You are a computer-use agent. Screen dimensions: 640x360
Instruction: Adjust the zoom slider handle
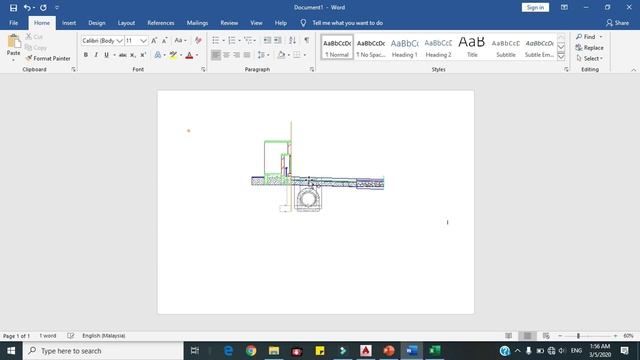click(578, 336)
